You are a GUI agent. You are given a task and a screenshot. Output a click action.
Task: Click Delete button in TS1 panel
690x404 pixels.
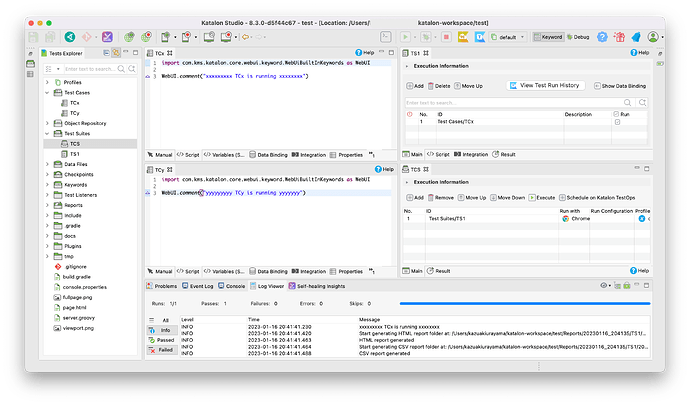(x=439, y=86)
